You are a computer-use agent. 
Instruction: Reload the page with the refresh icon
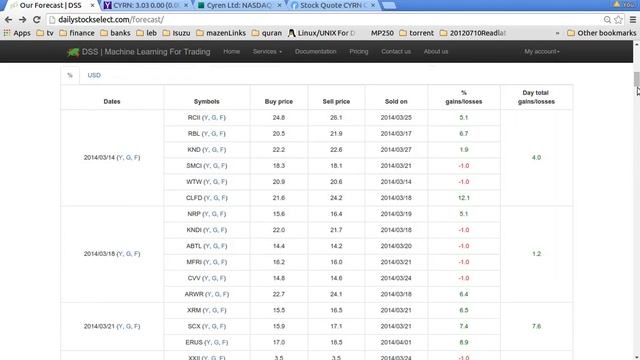(37, 20)
